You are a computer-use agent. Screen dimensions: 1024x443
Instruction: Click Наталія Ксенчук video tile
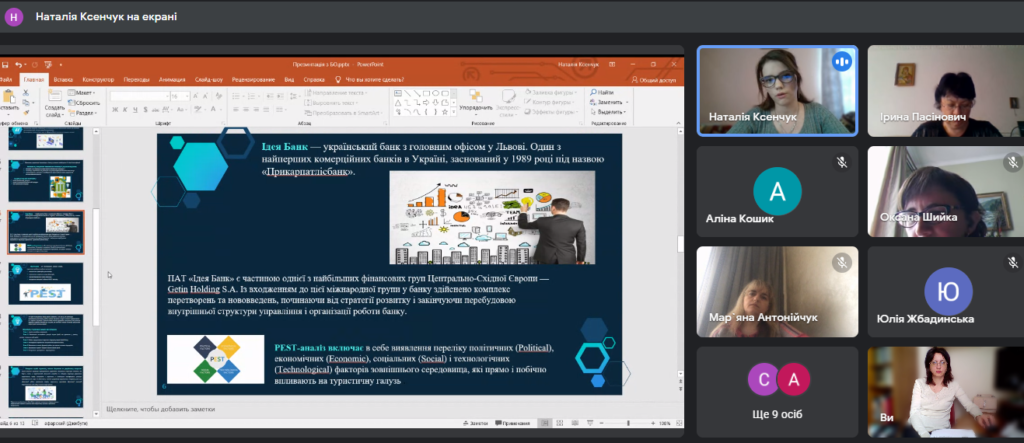pyautogui.click(x=777, y=91)
